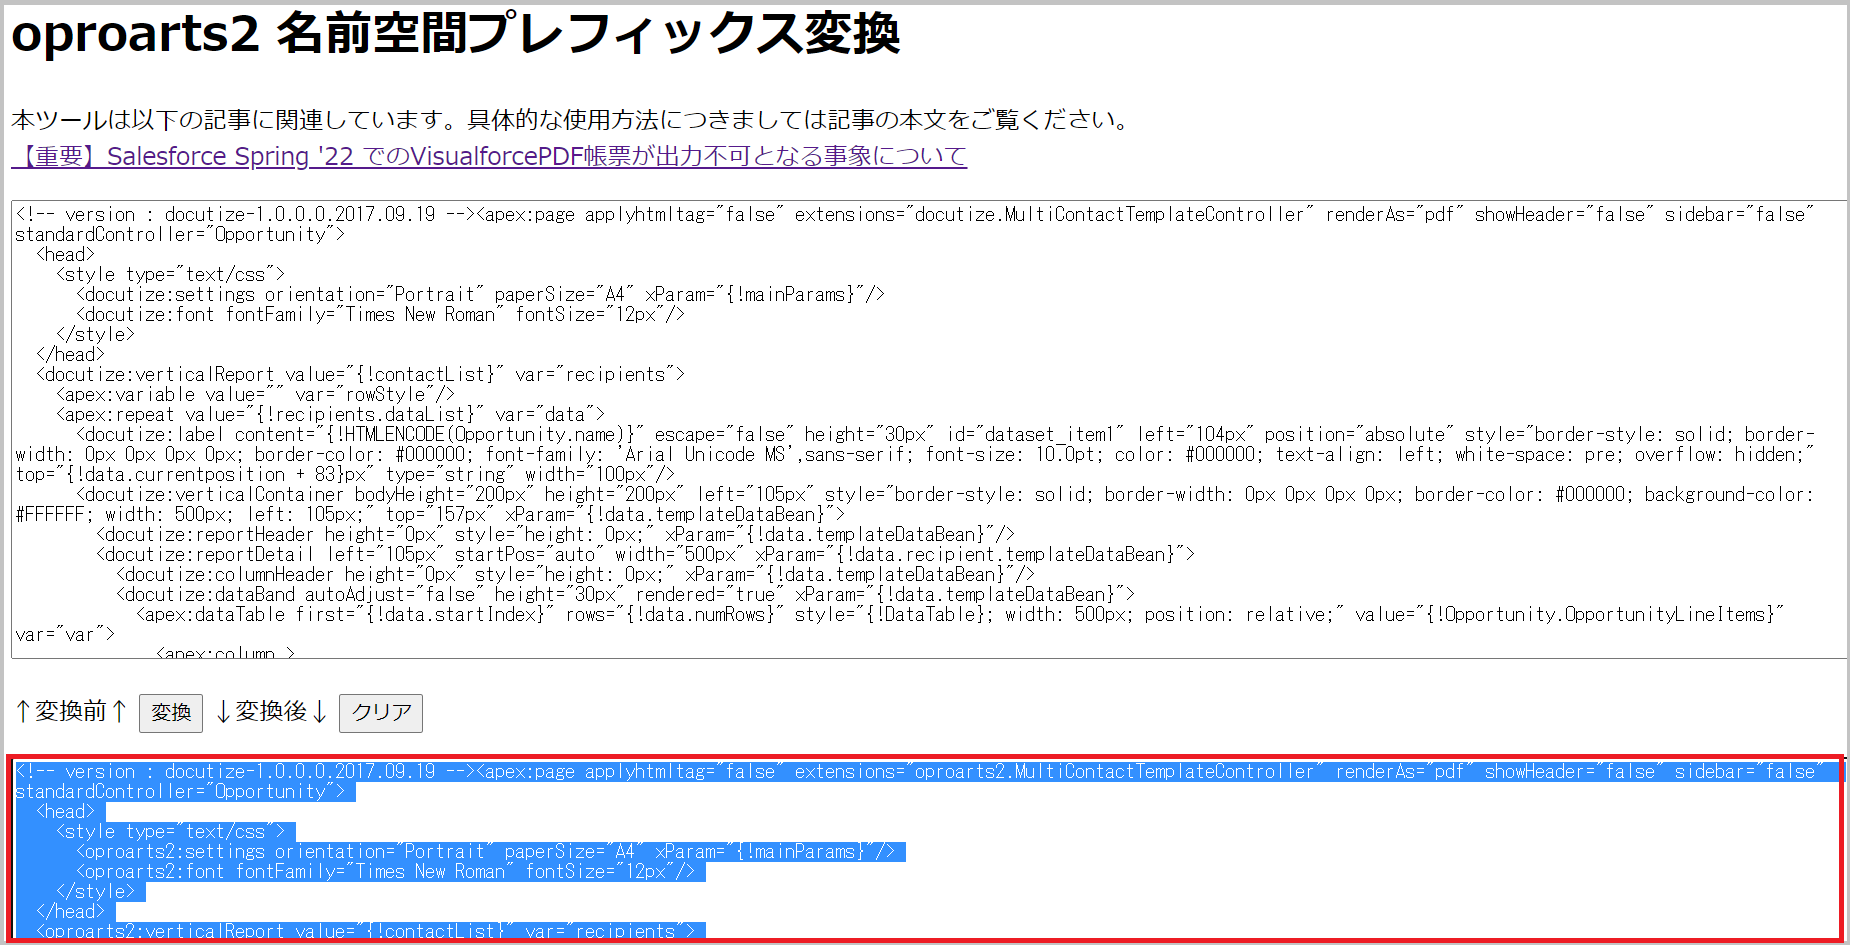Click the ↑変換前↑ label
1850x945 pixels.
pyautogui.click(x=71, y=711)
